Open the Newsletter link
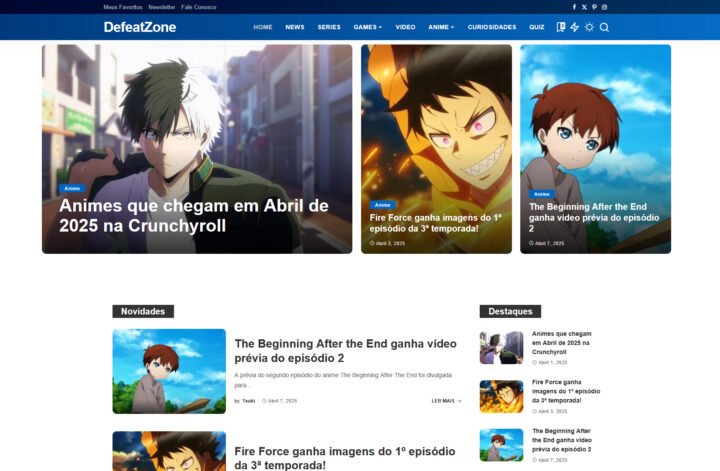The image size is (720, 471). click(x=162, y=7)
